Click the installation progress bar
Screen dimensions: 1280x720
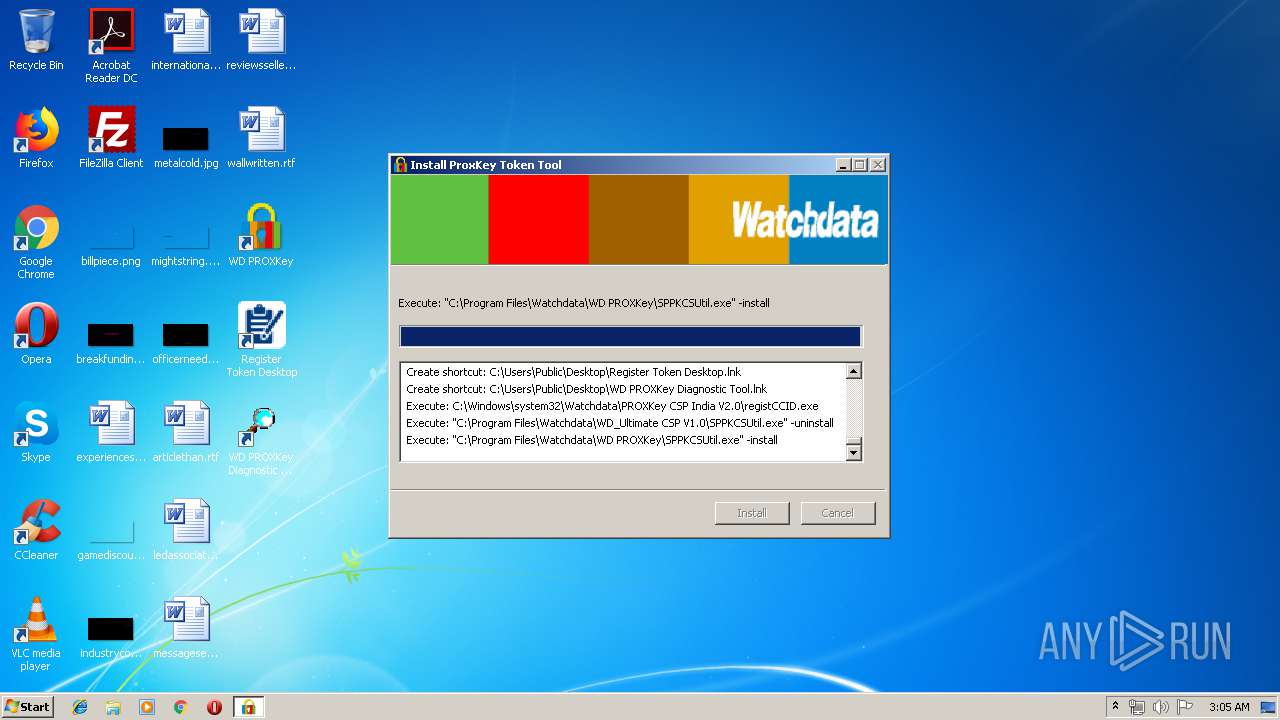point(630,336)
